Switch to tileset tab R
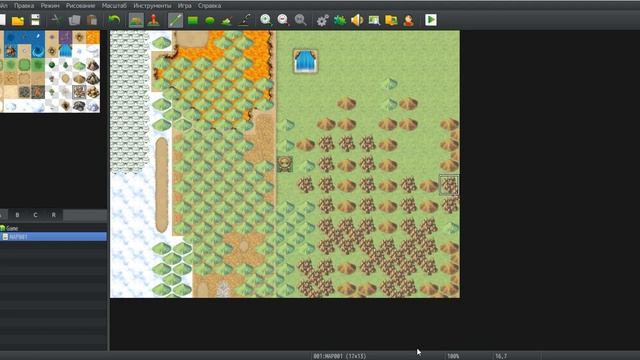640x360 pixels. pyautogui.click(x=53, y=215)
